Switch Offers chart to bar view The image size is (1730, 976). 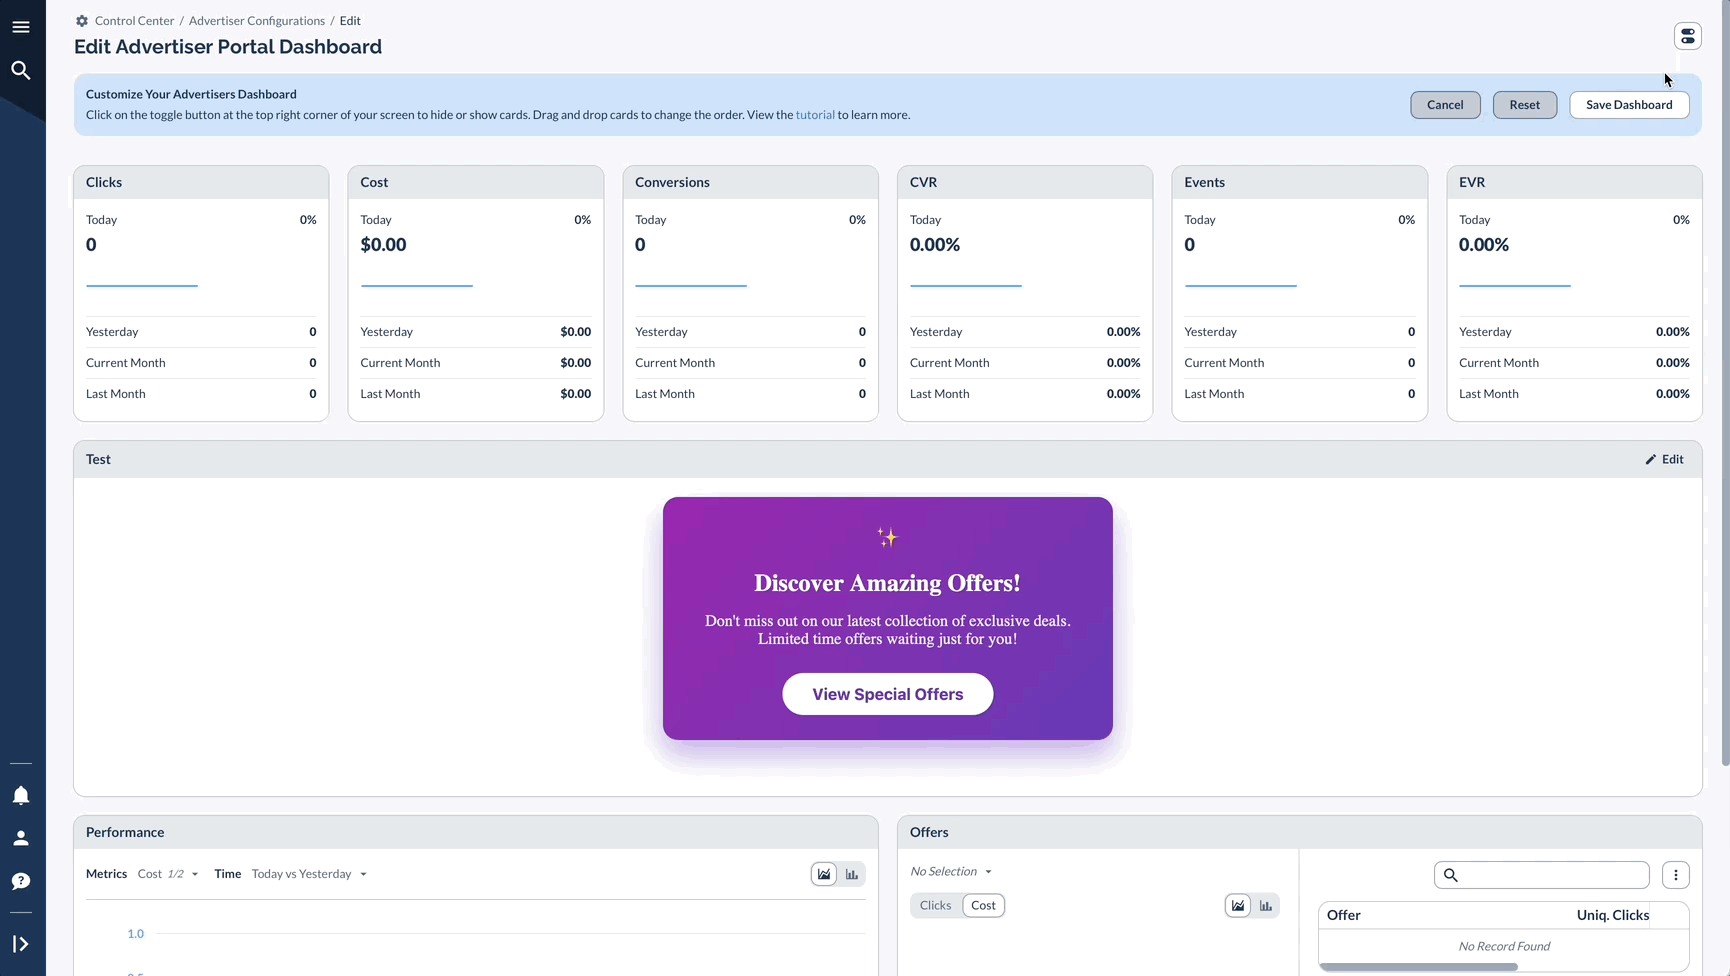coord(1266,906)
